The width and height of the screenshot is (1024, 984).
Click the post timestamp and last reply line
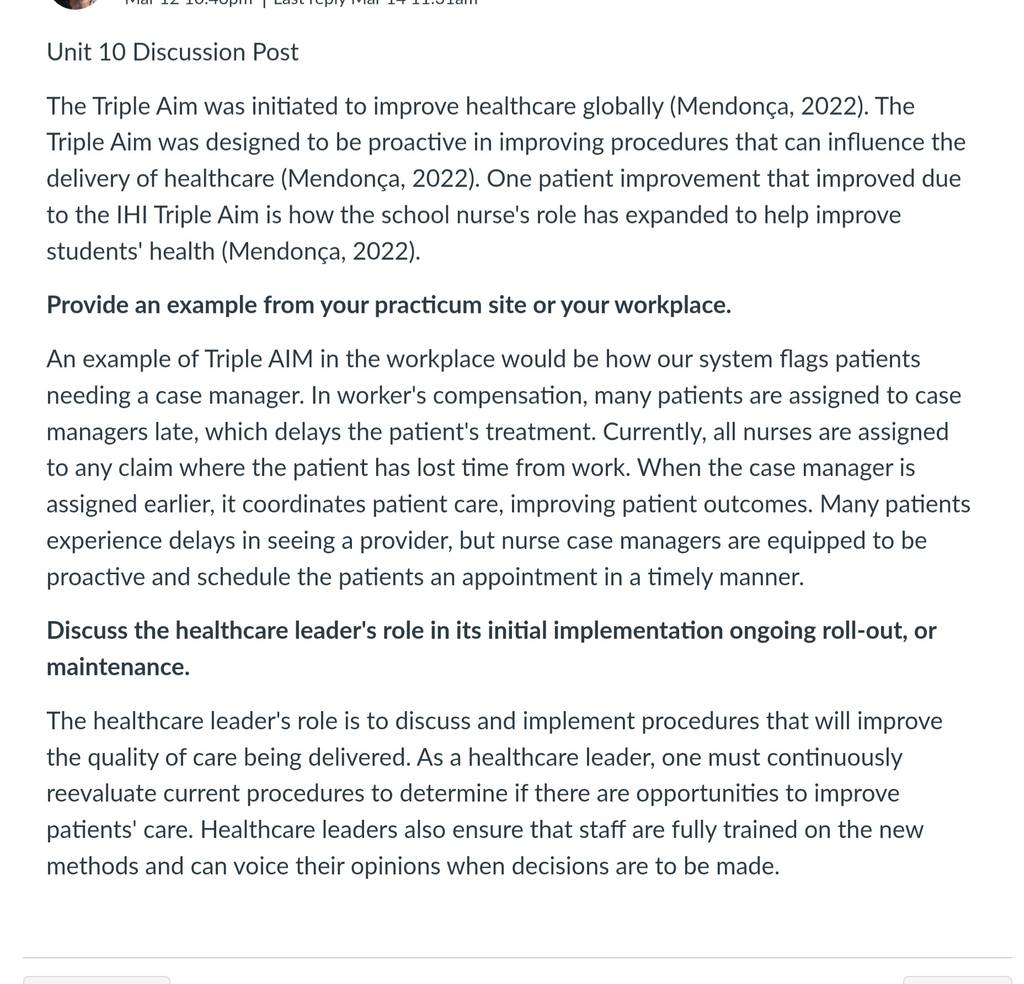click(301, 3)
